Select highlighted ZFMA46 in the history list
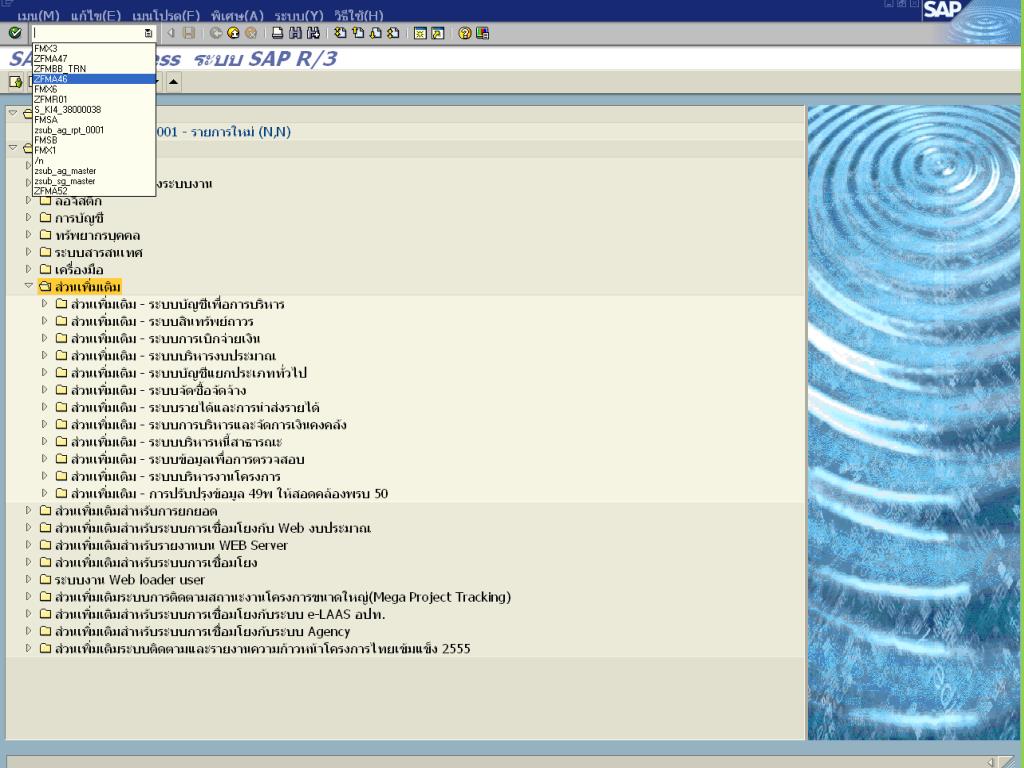The height and width of the screenshot is (768, 1024). 94,79
